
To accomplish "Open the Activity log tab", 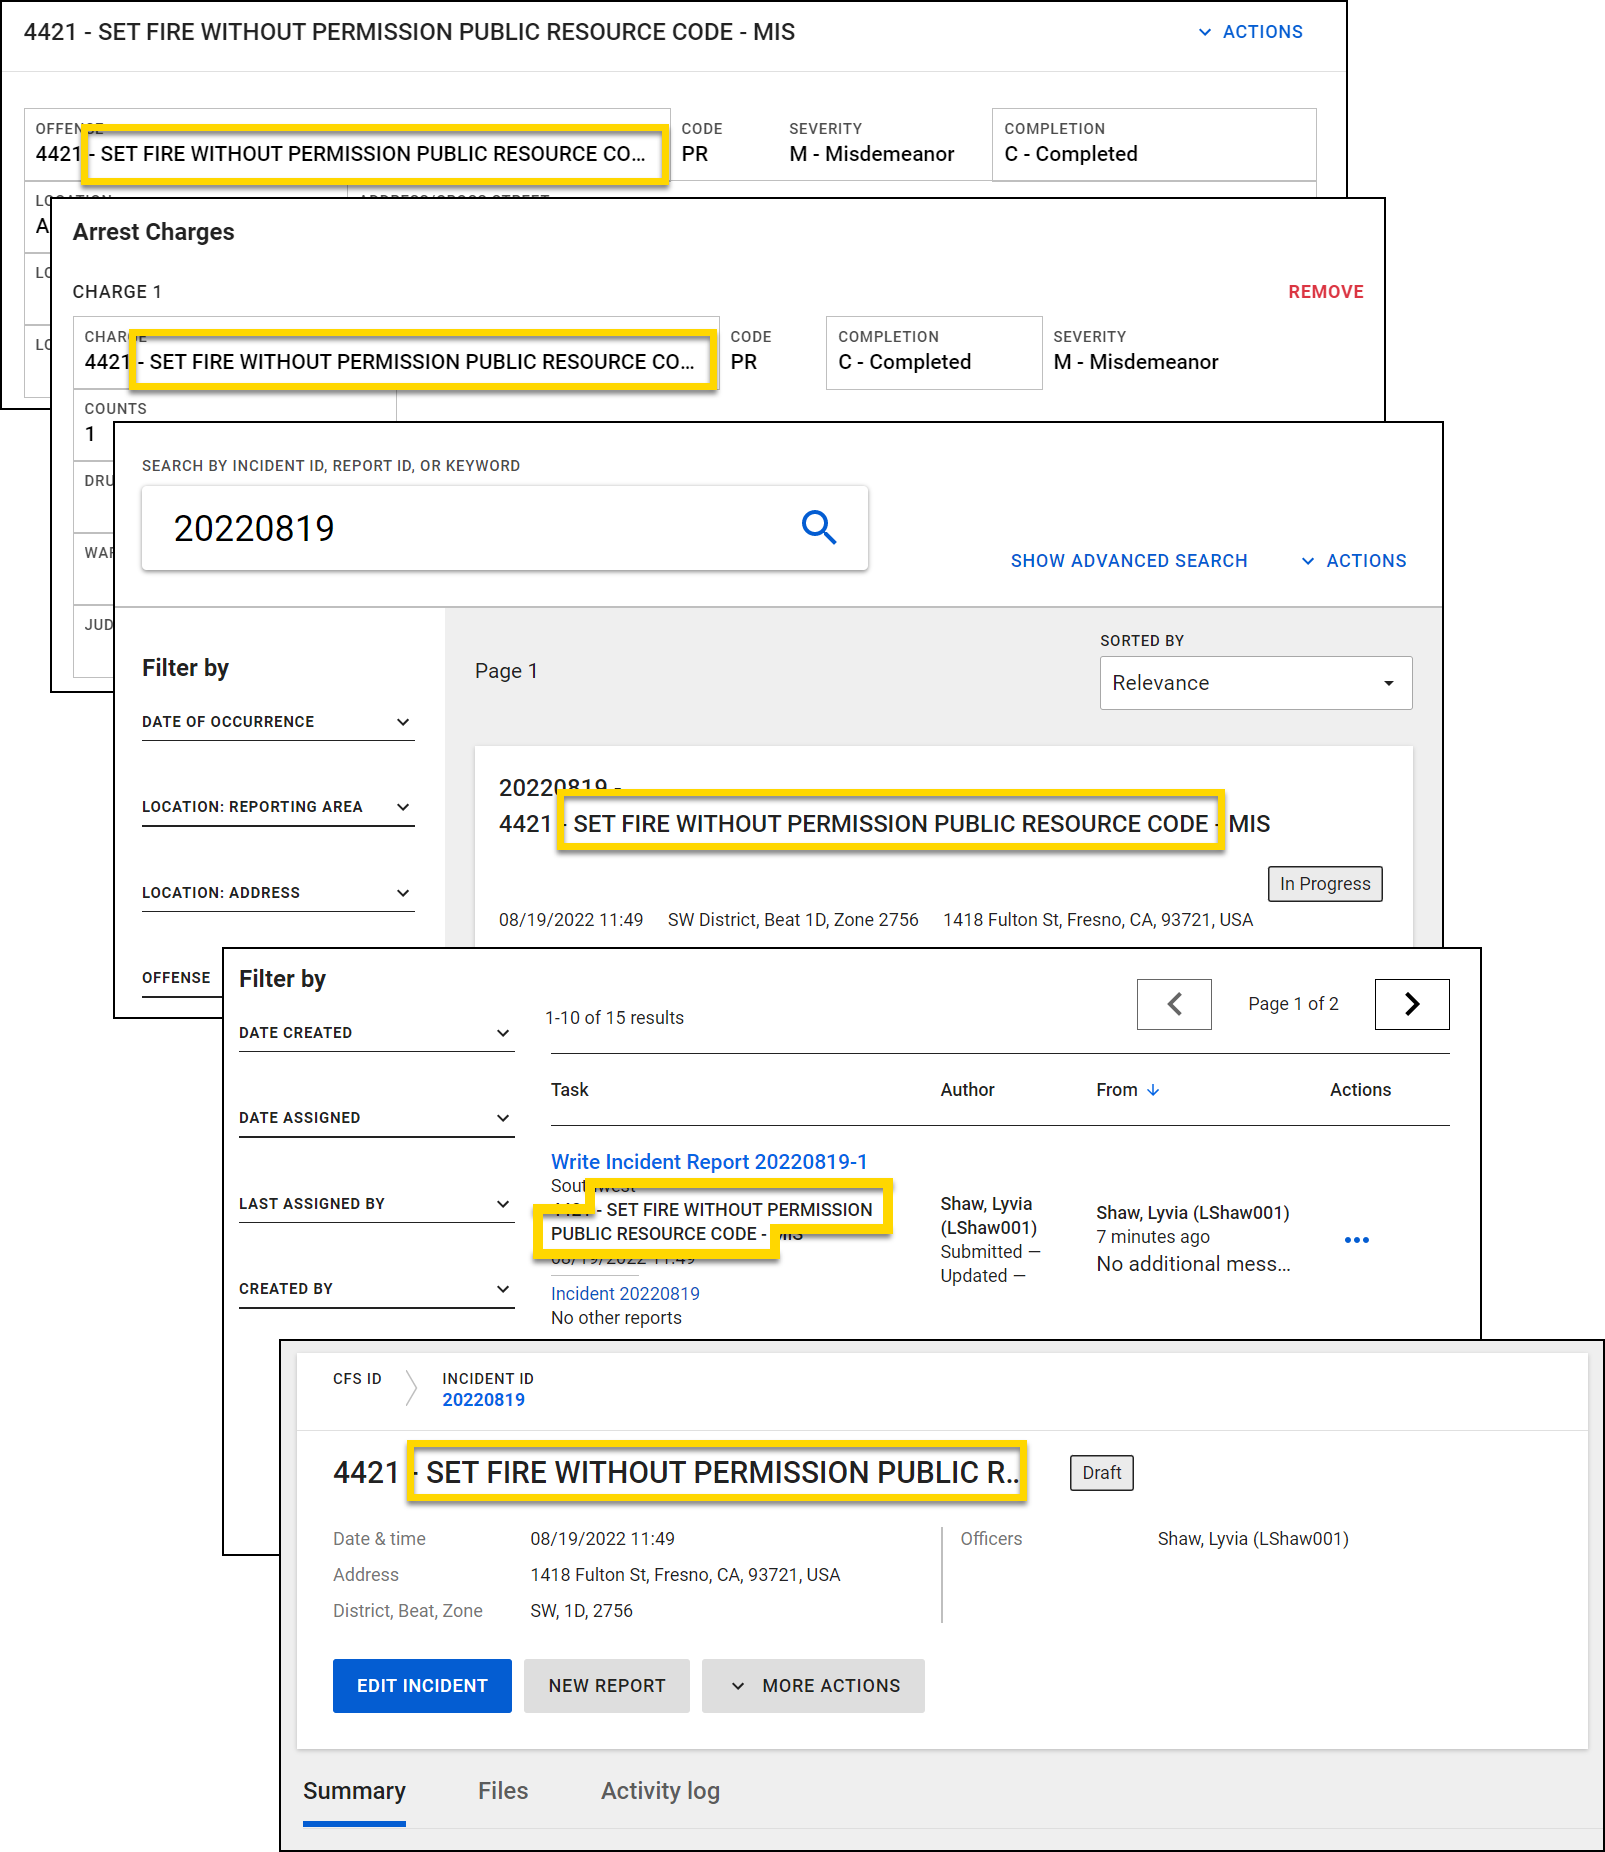I will tap(659, 1791).
